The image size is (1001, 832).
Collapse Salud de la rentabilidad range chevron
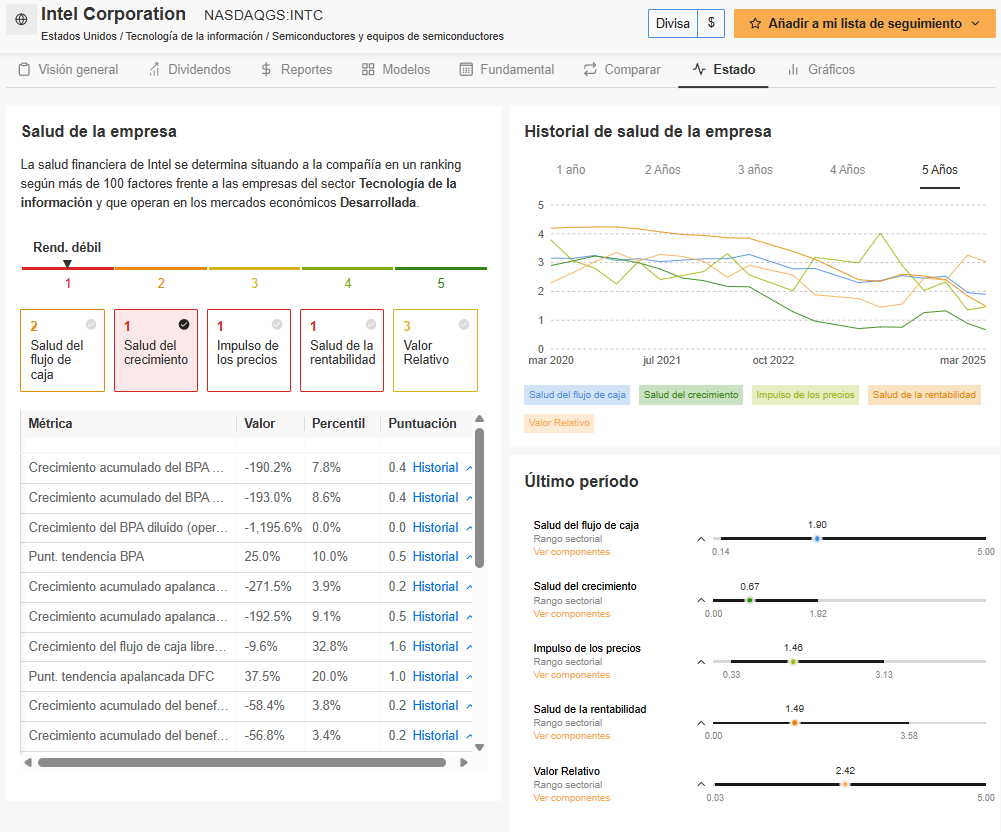701,723
